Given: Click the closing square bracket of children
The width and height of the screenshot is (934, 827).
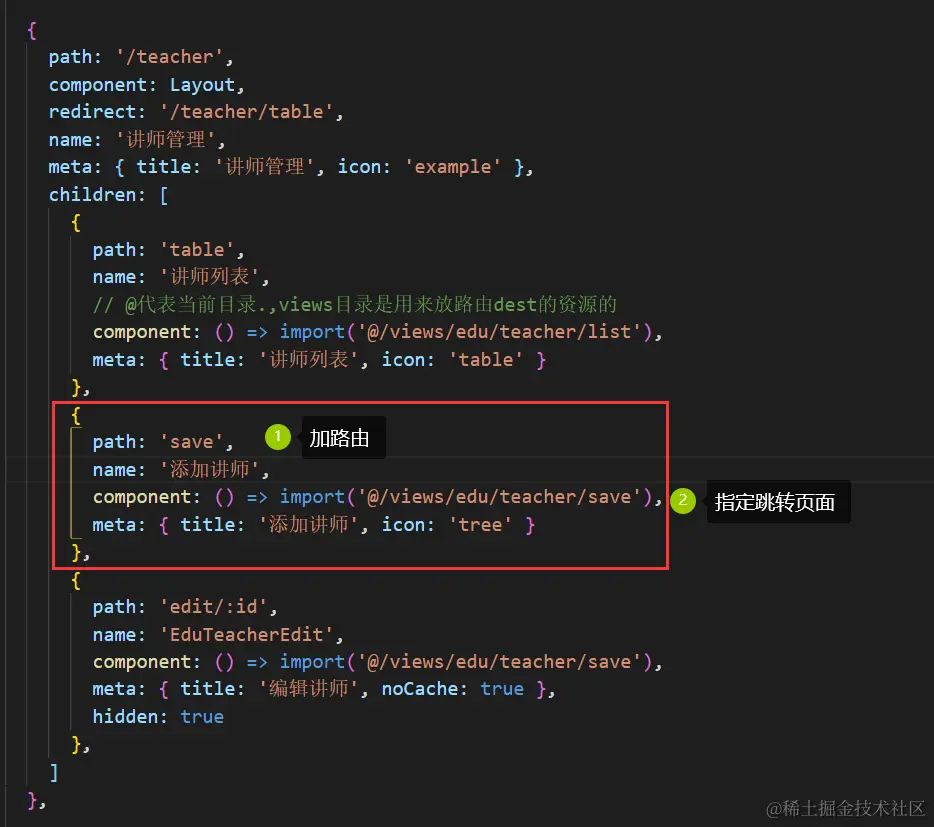Looking at the screenshot, I should pos(54,772).
